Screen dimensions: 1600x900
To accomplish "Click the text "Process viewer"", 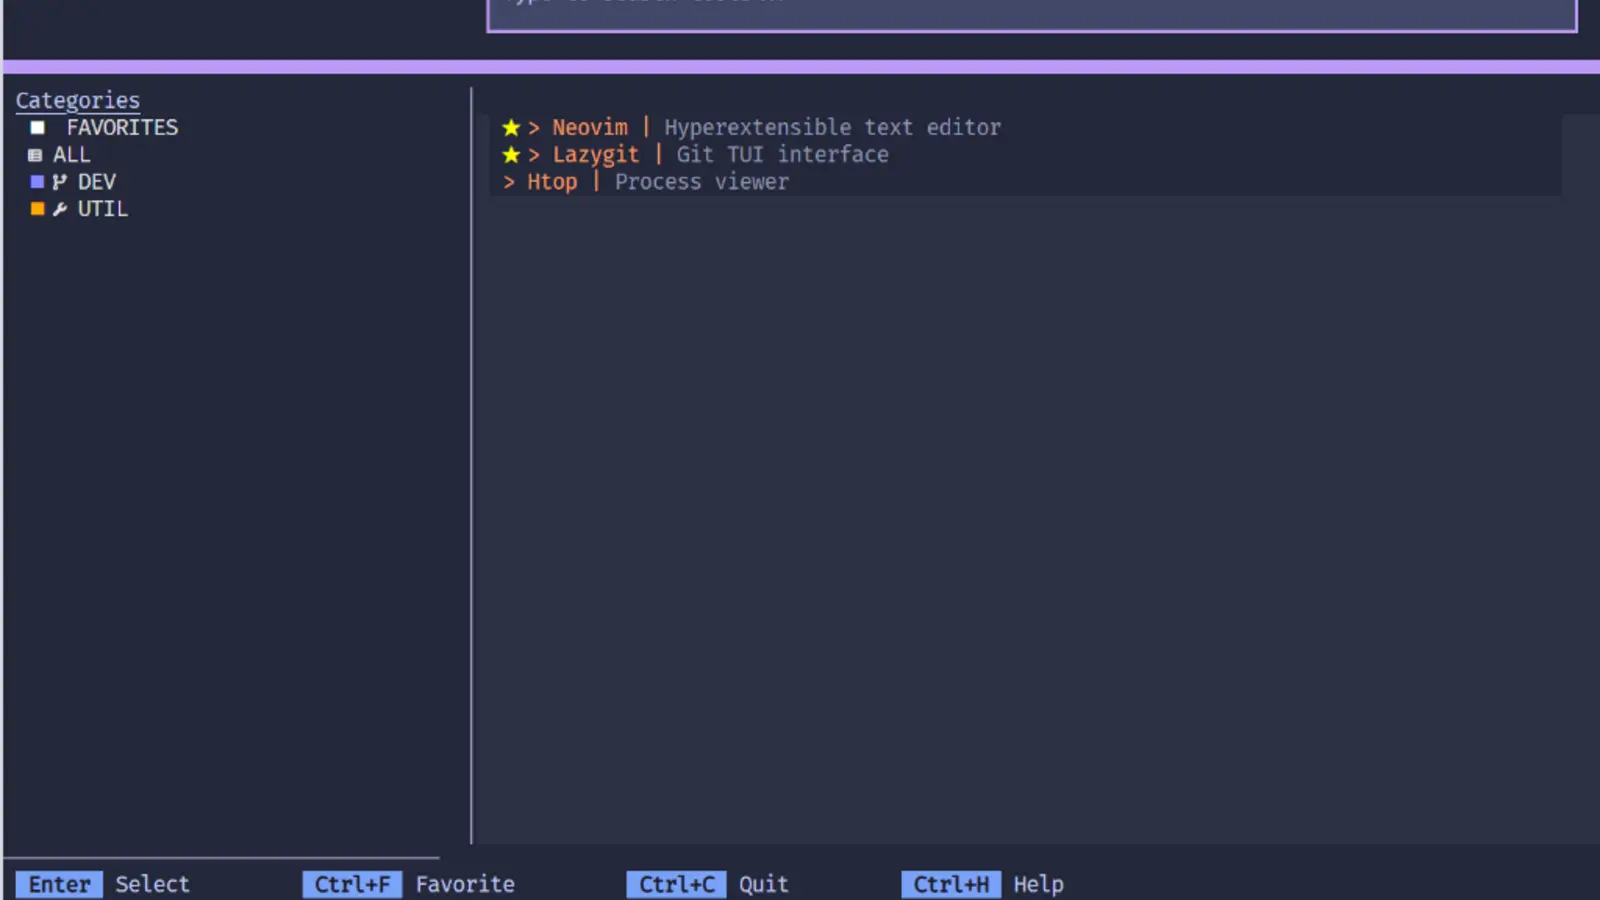I will (x=702, y=182).
